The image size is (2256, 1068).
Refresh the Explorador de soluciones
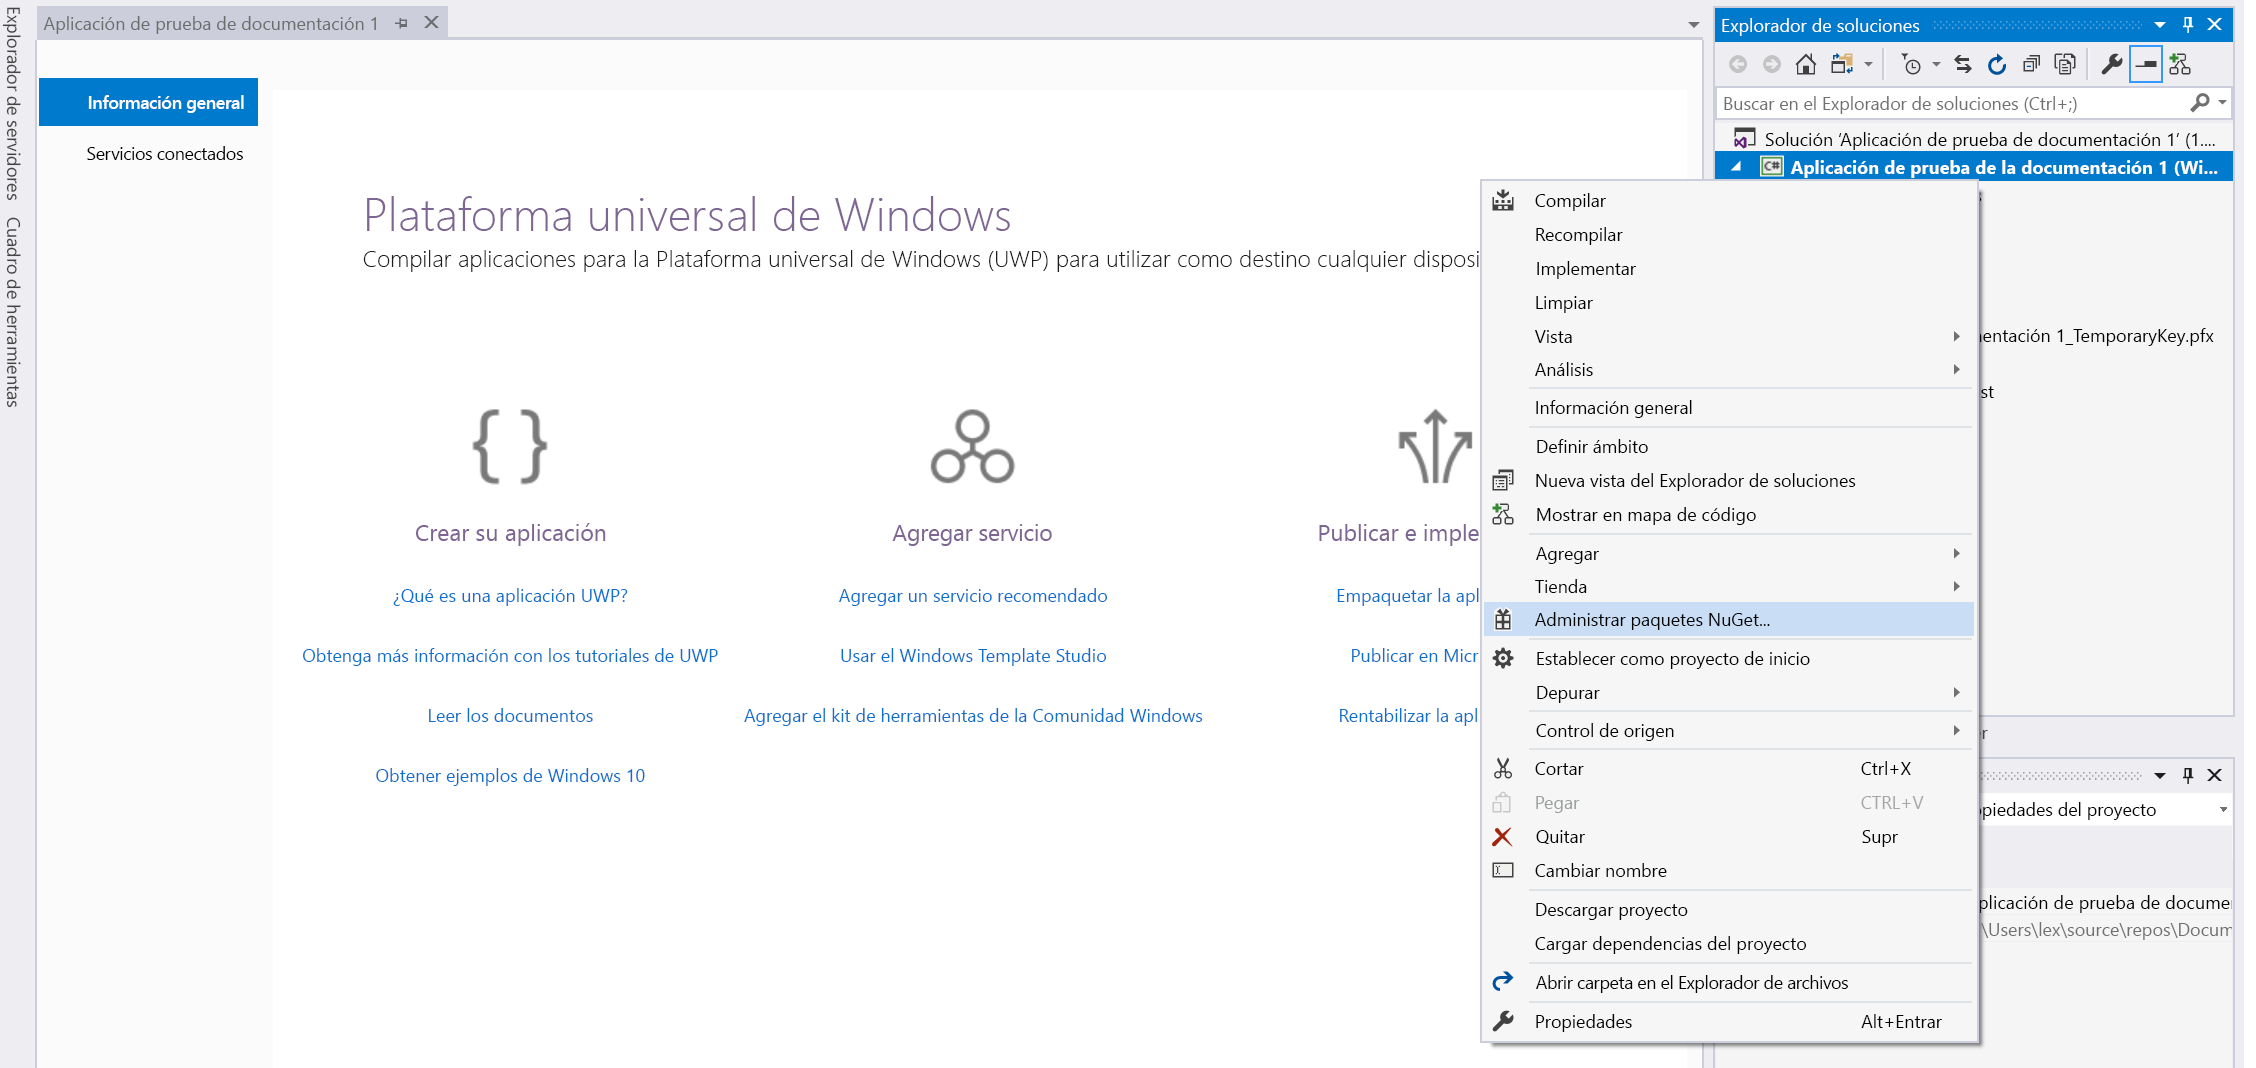pos(1997,63)
